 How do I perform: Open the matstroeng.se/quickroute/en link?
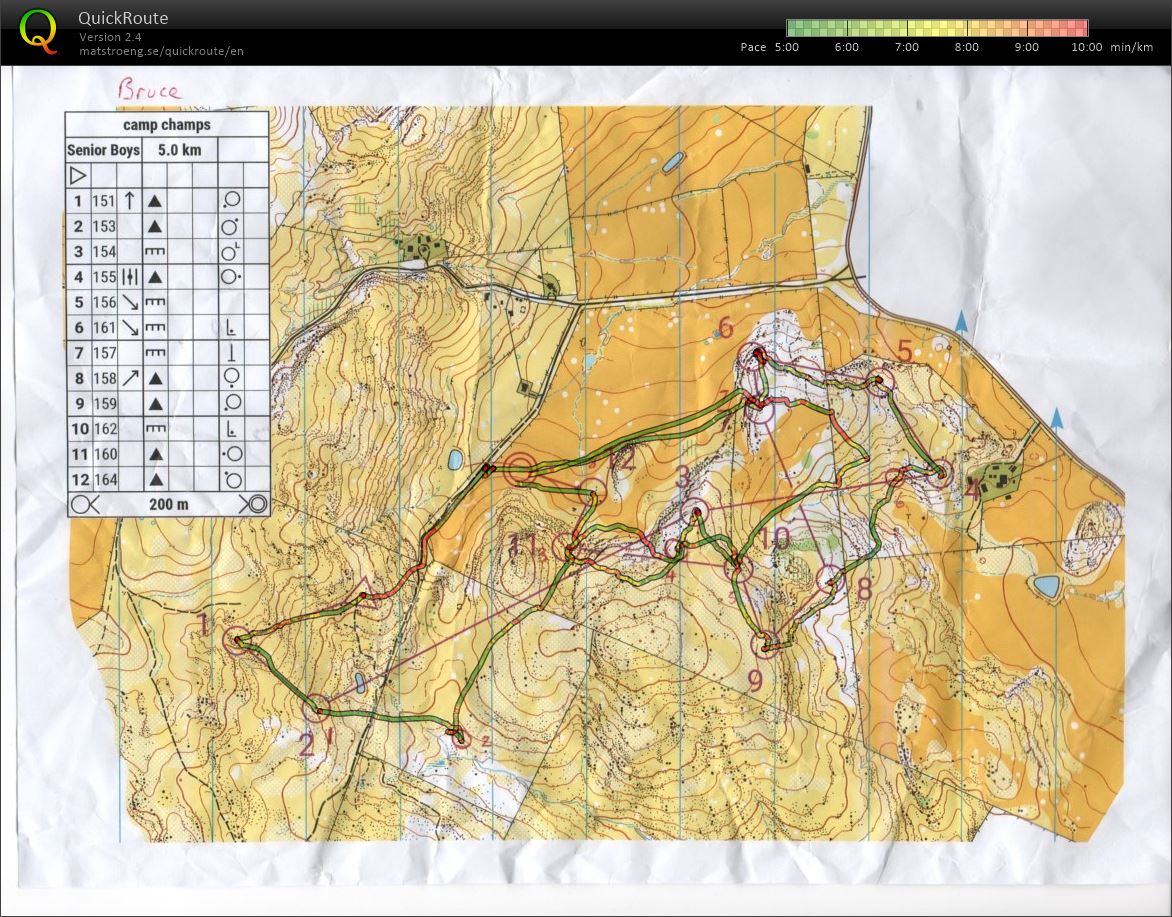coord(161,51)
